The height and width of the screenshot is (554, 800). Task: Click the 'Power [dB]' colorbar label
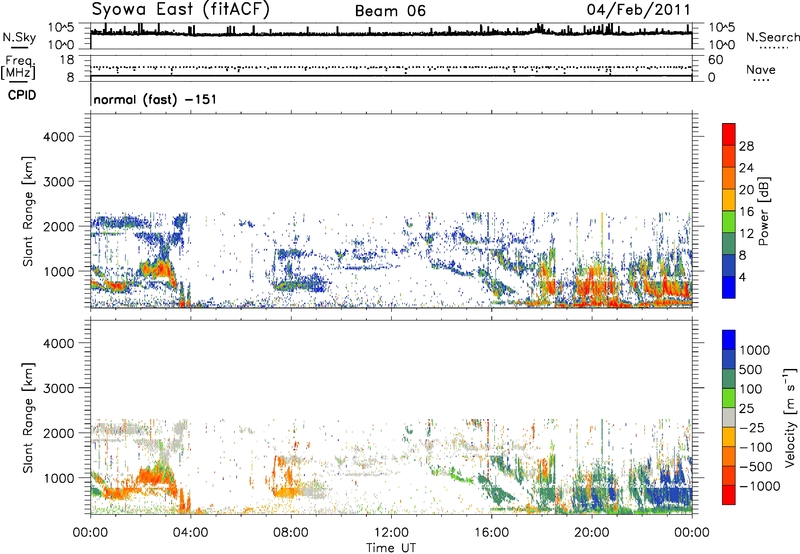[x=763, y=212]
